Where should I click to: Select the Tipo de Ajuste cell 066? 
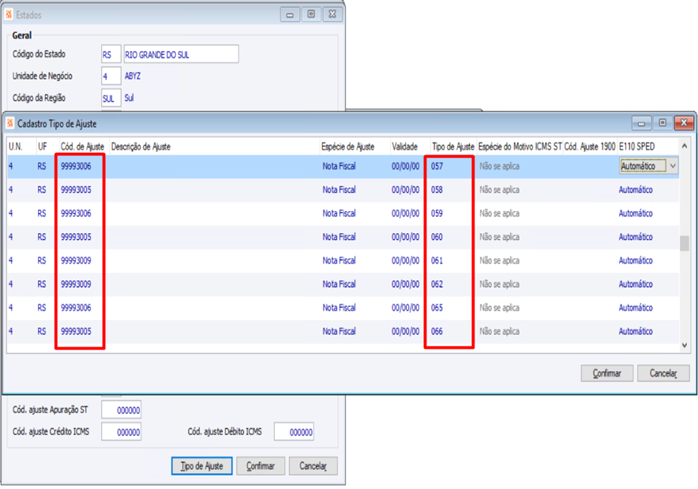(x=437, y=331)
